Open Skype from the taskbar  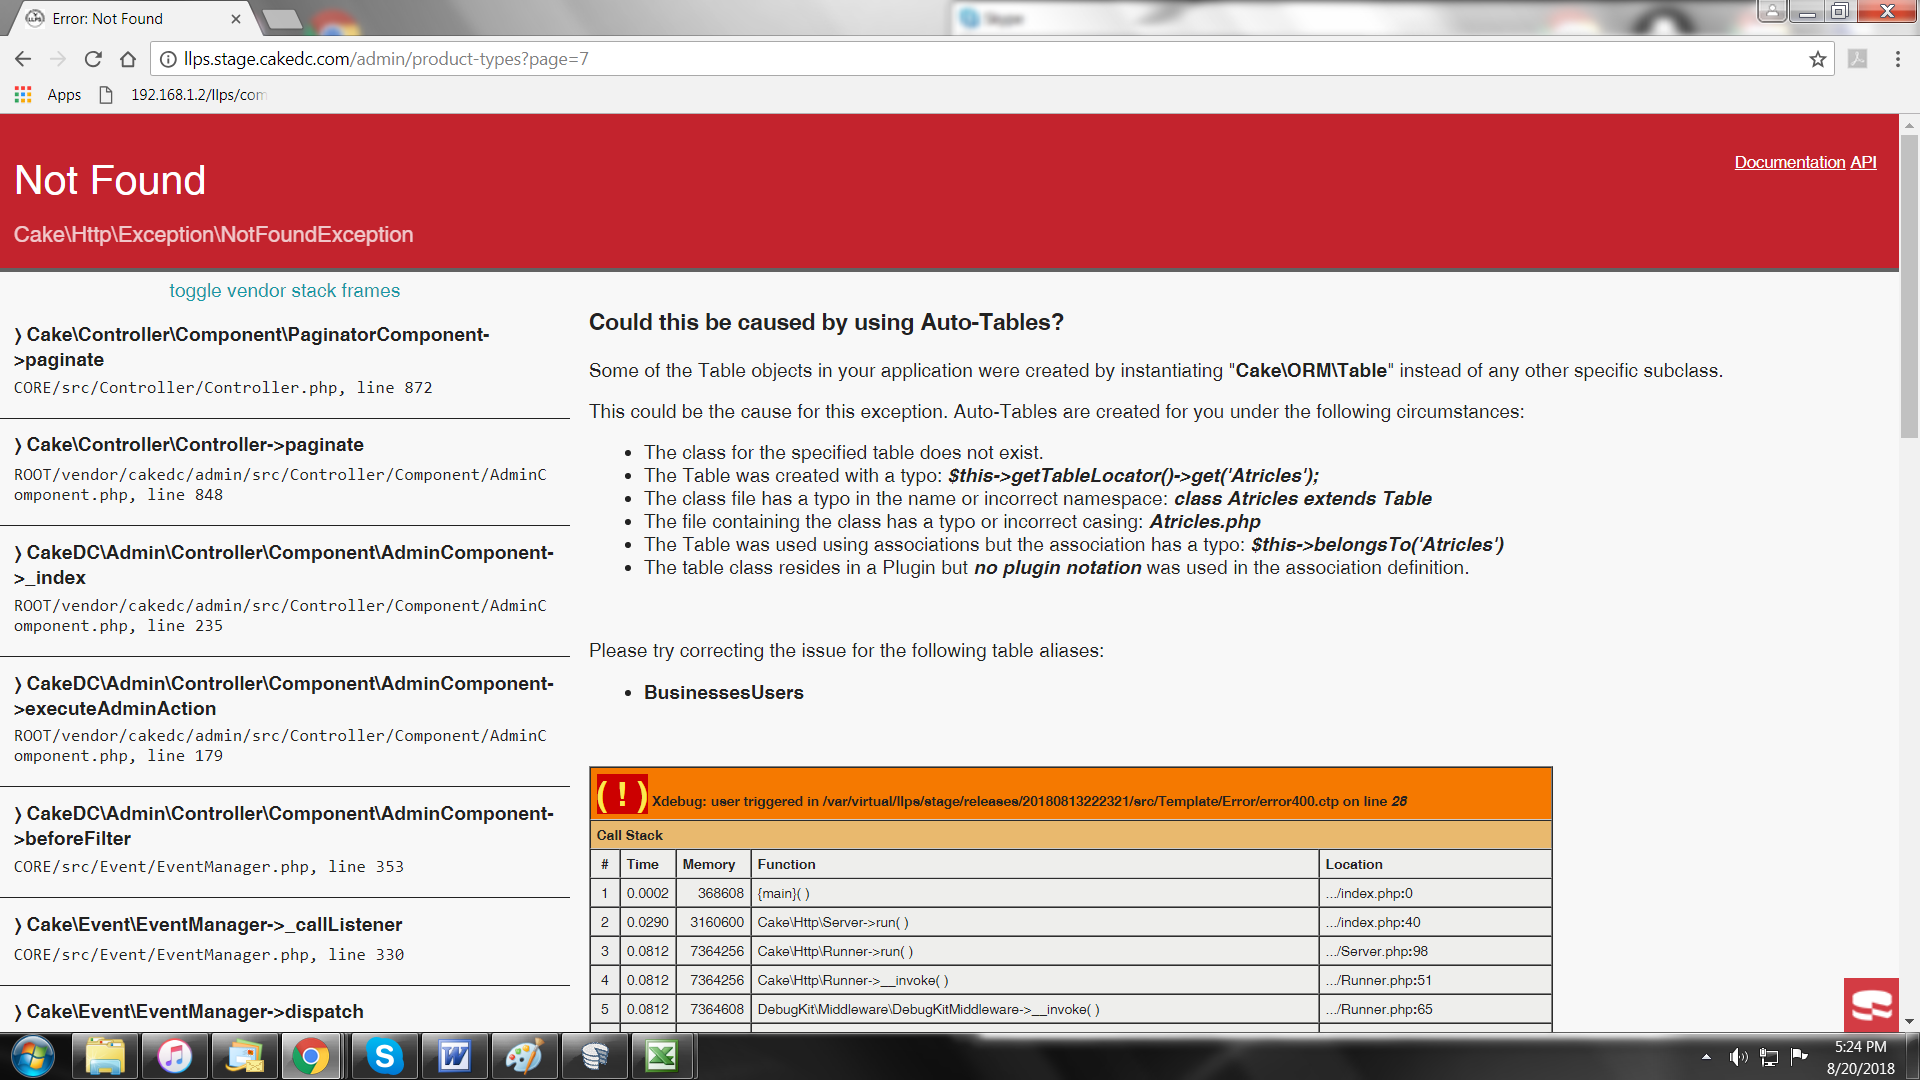[x=384, y=1056]
